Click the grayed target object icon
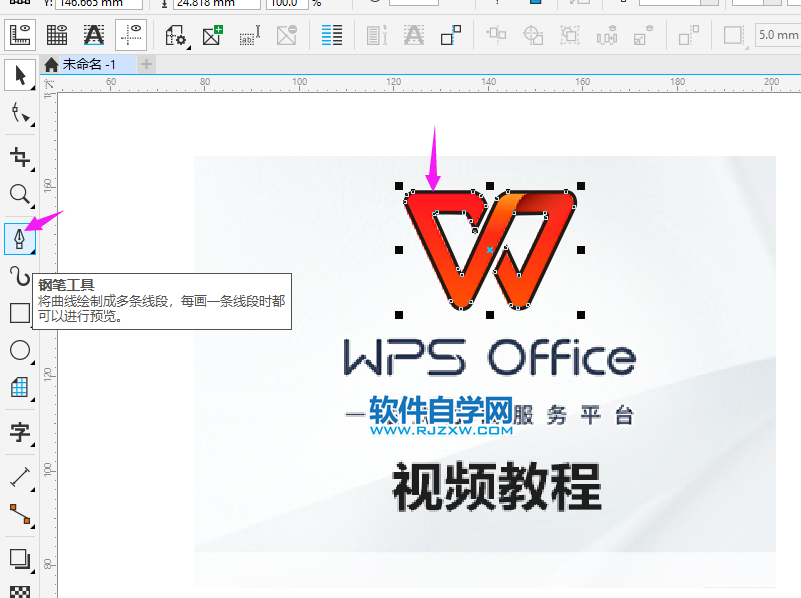 [533, 35]
